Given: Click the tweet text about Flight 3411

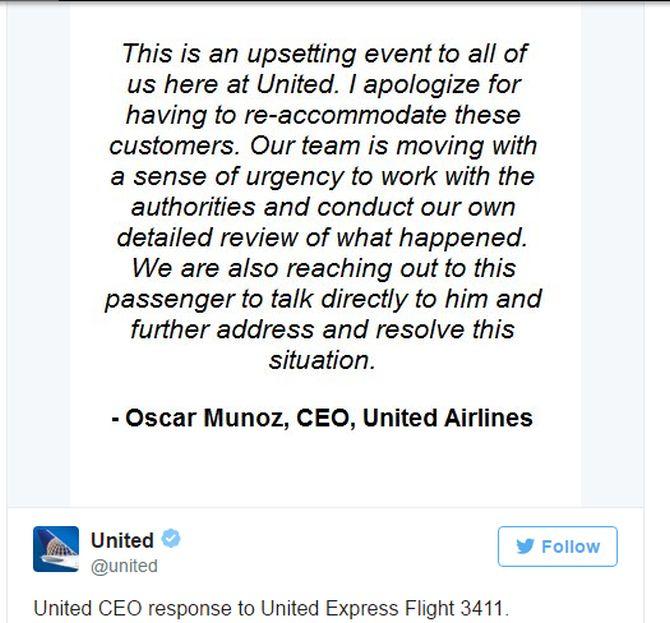Looking at the screenshot, I should click(x=271, y=608).
